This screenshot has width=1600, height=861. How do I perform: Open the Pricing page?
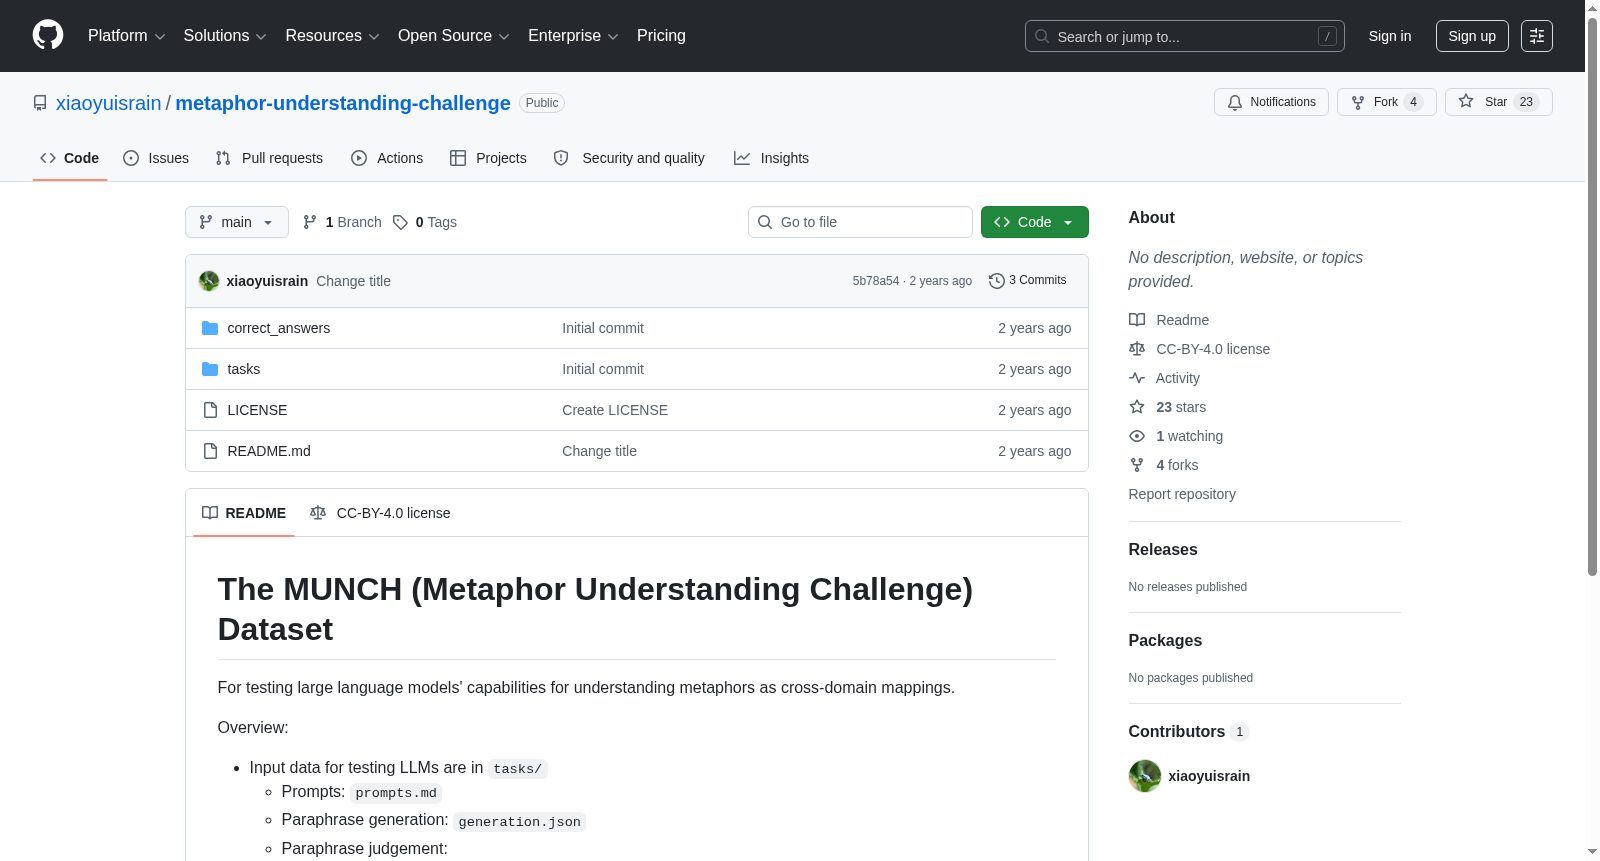[661, 36]
